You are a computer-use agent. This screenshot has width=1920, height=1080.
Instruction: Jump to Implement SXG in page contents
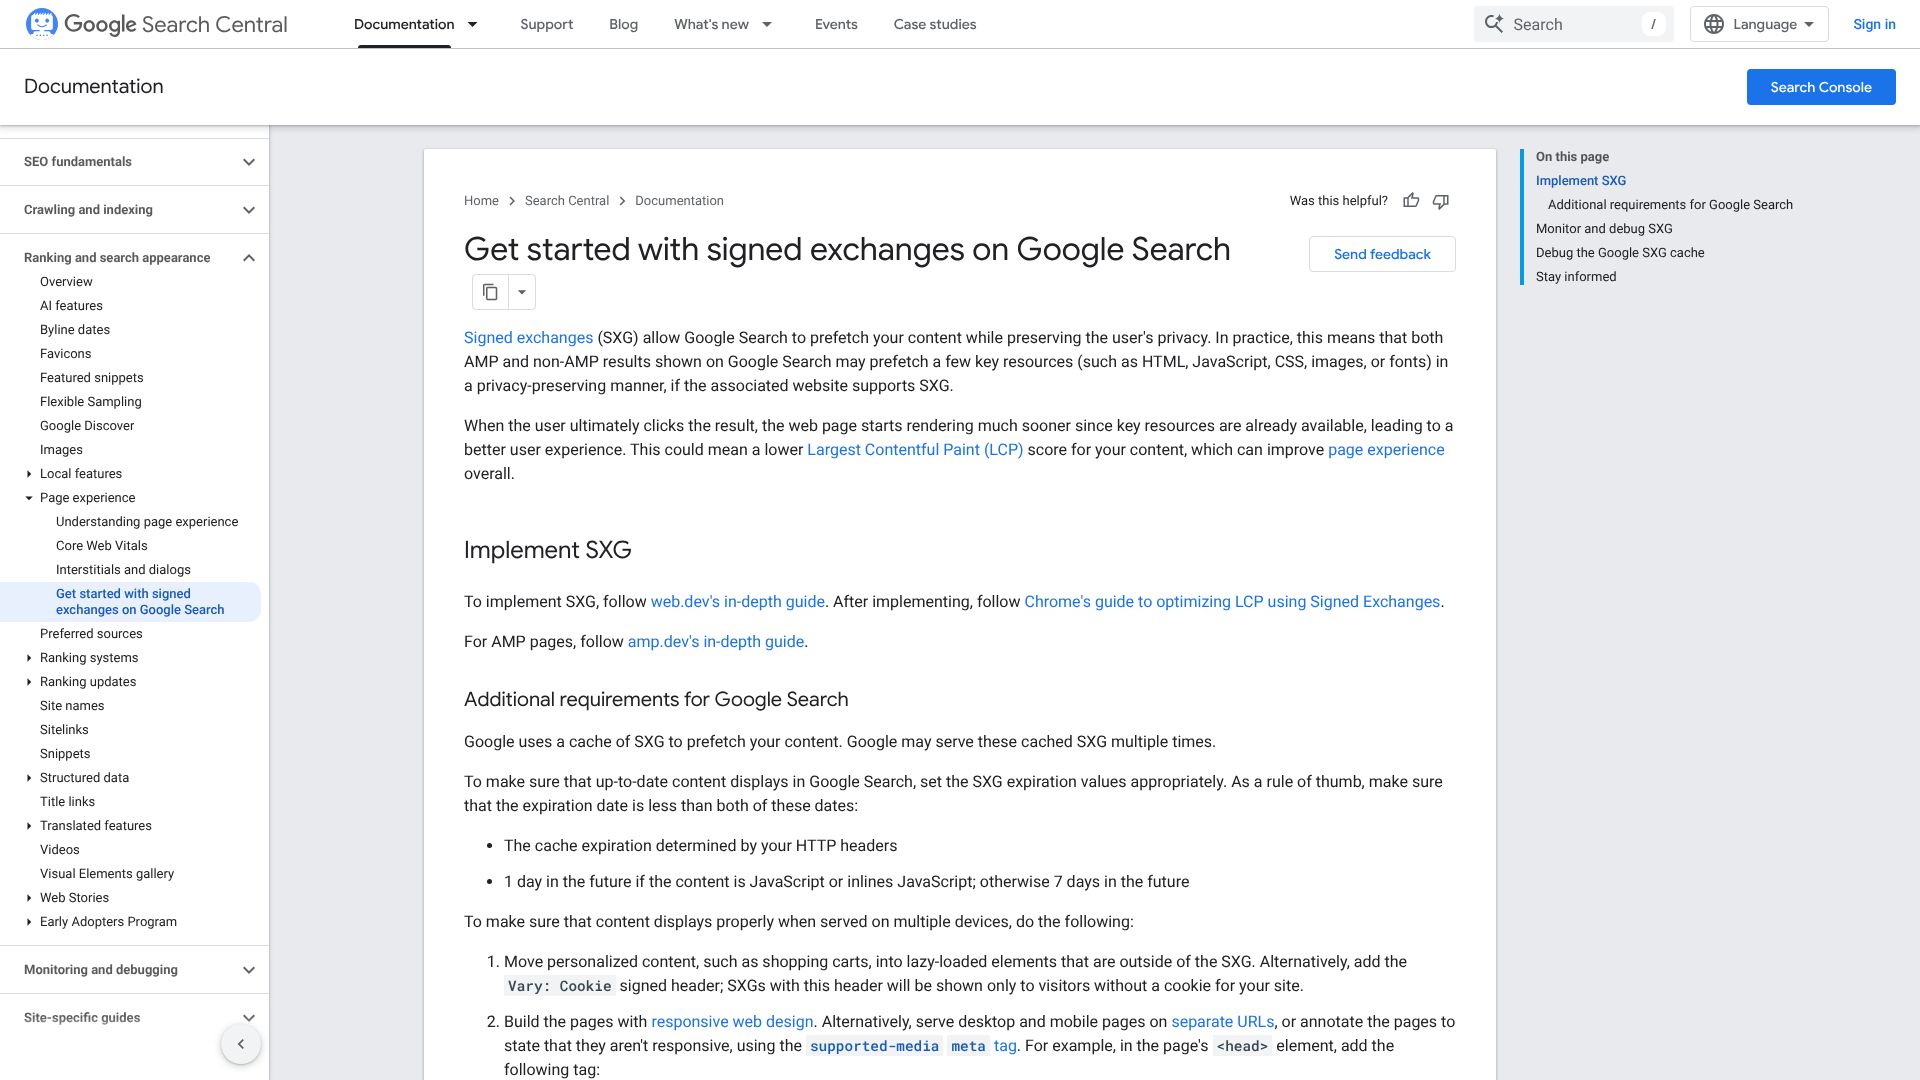coord(1581,181)
